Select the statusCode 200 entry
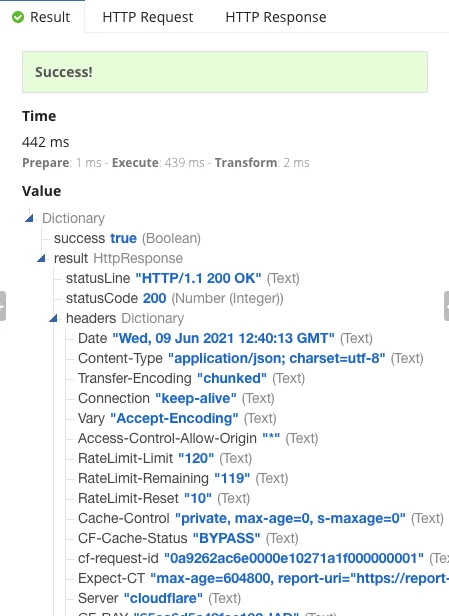This screenshot has height=616, width=449. click(x=174, y=298)
